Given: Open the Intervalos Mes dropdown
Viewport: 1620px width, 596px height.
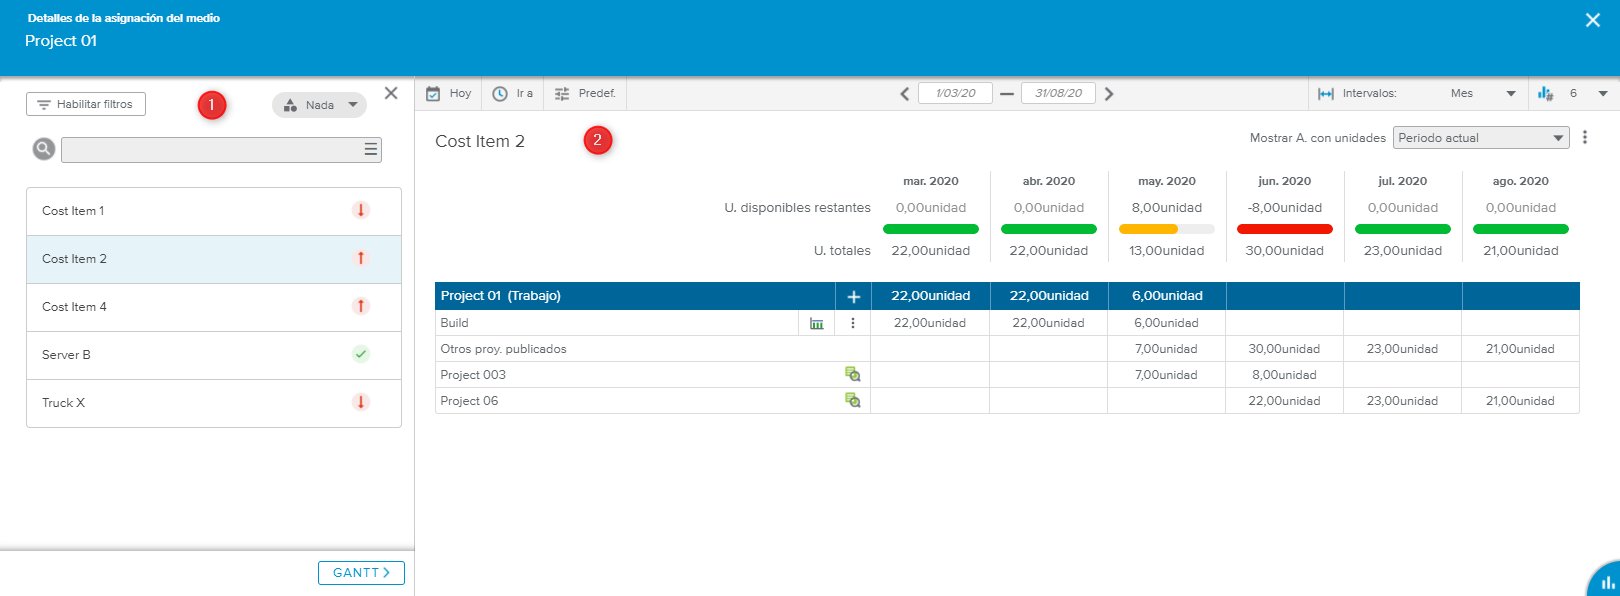Looking at the screenshot, I should pyautogui.click(x=1482, y=93).
